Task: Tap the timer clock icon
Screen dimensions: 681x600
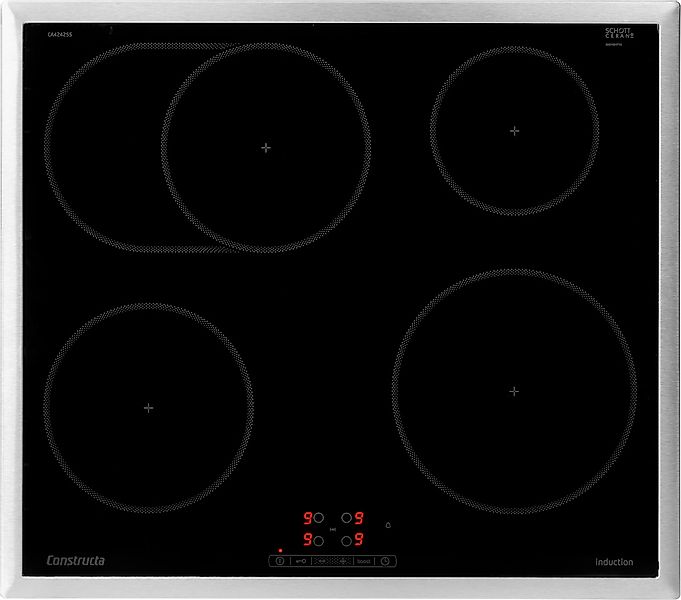Action: coord(386,561)
